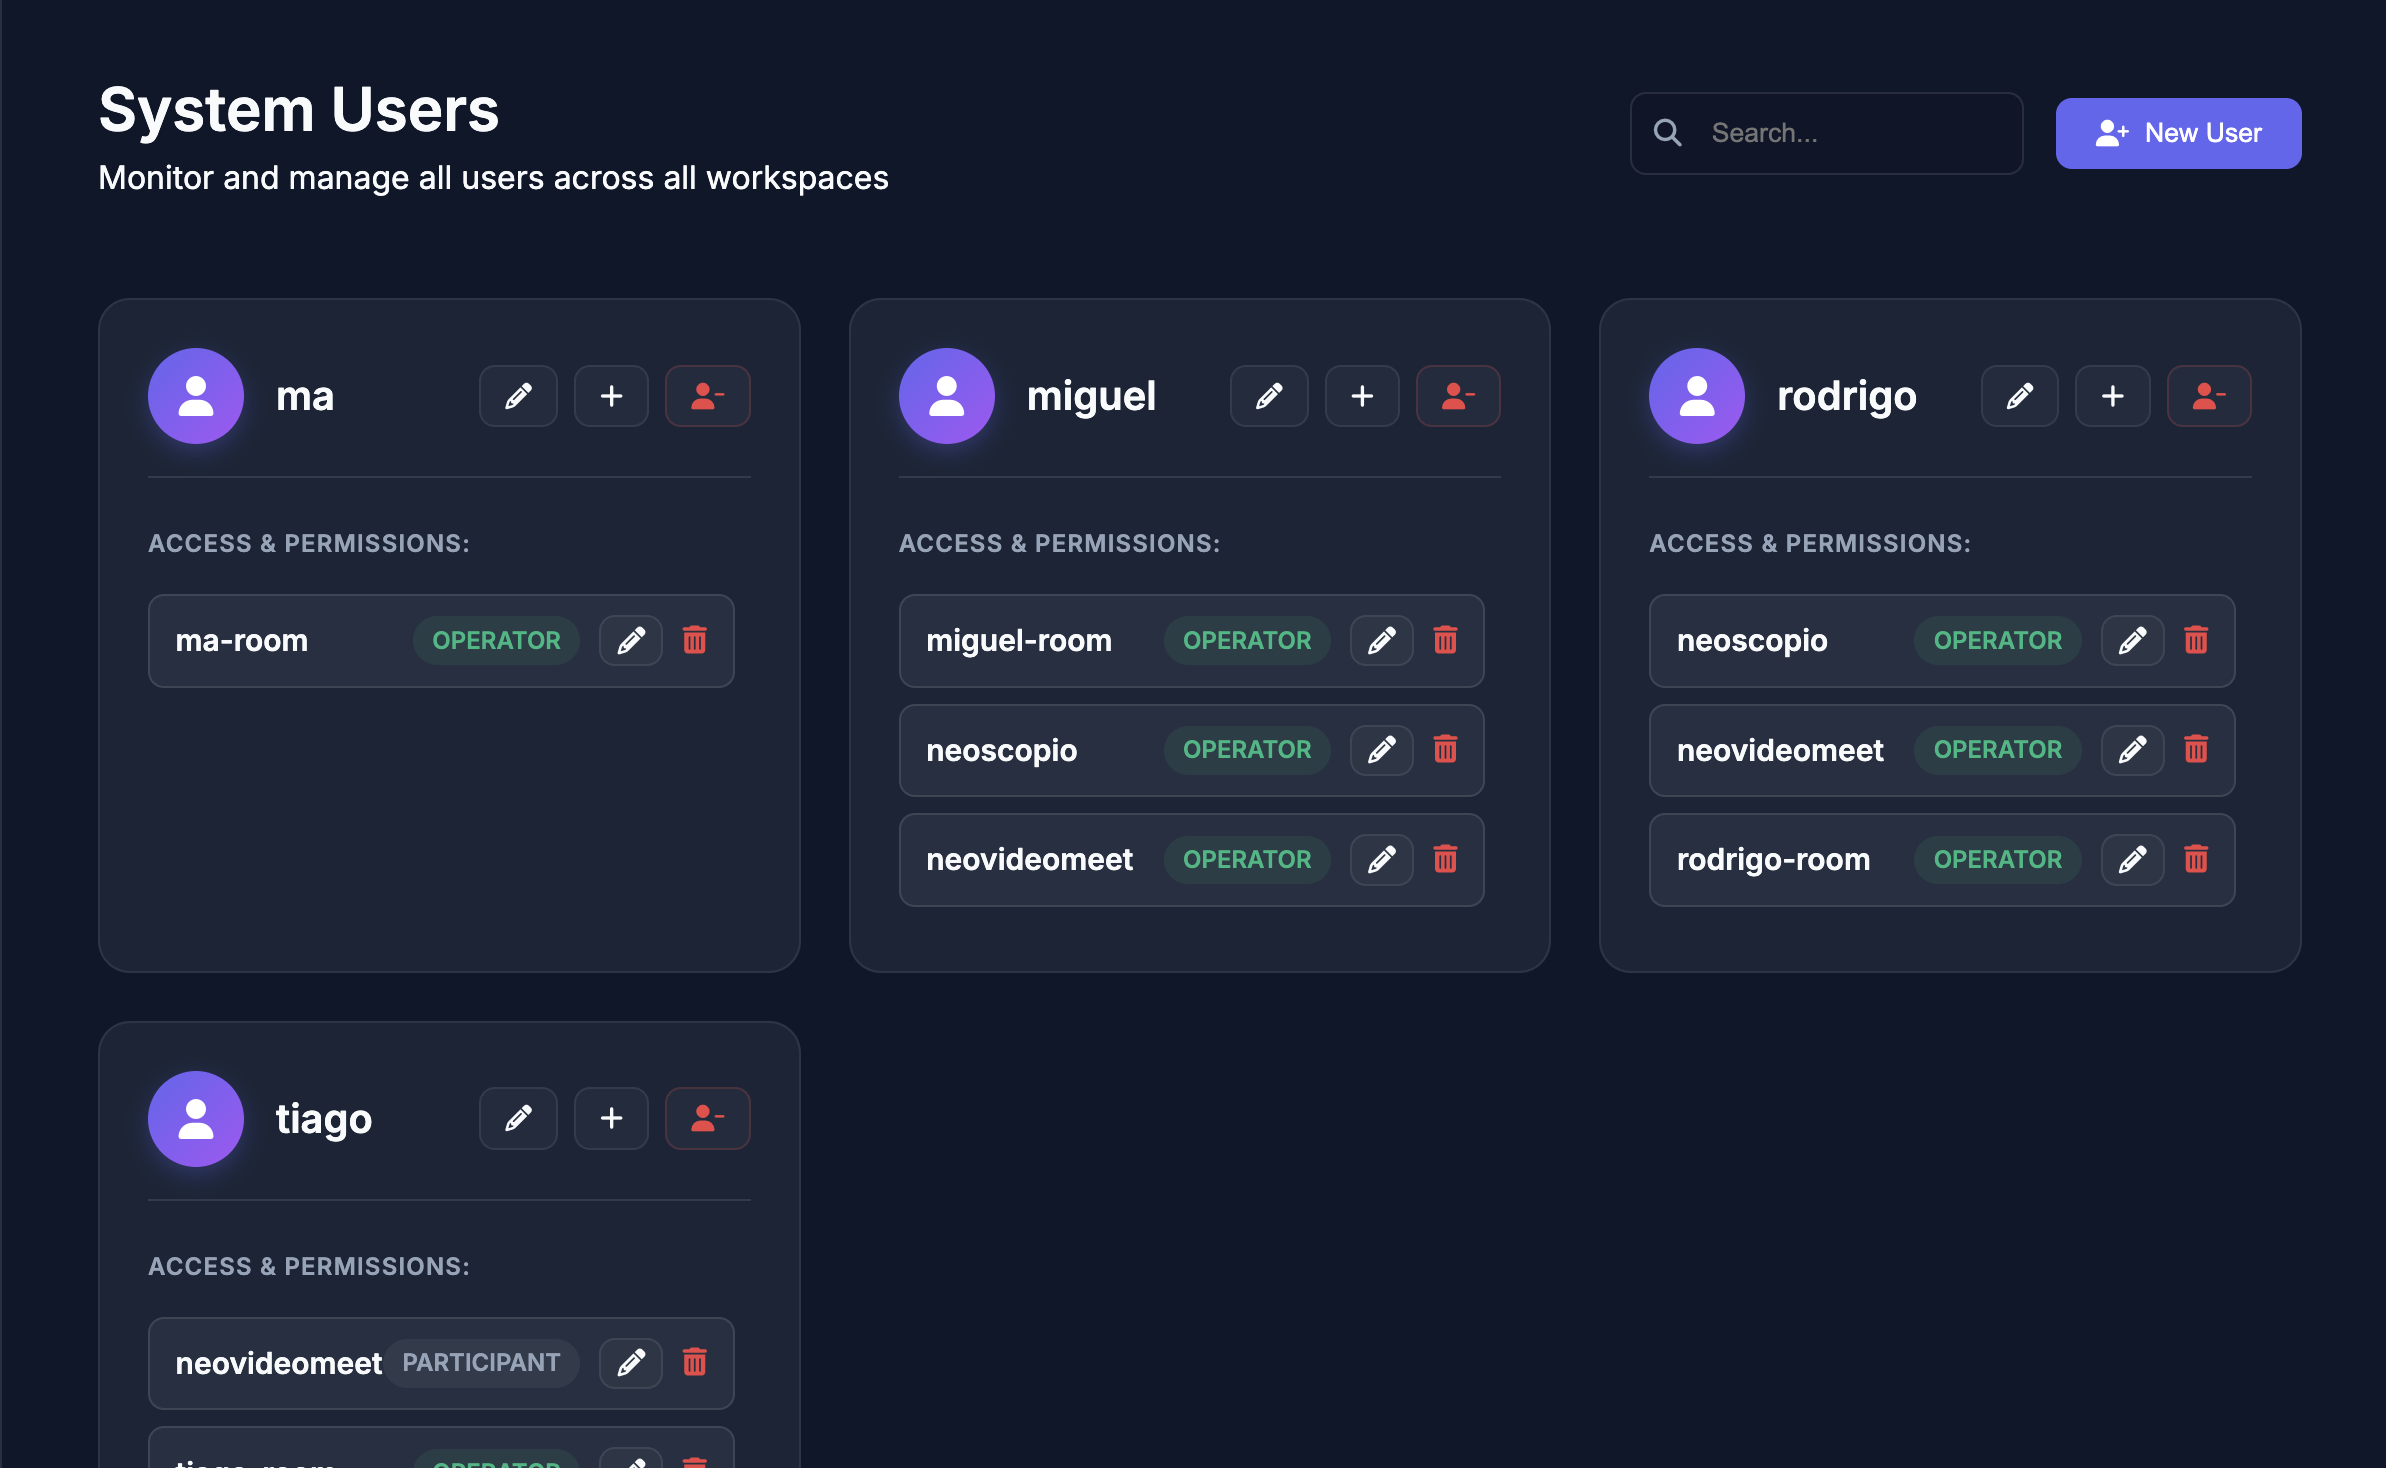Delete tiago's neovideomeet access
The height and width of the screenshot is (1468, 2386).
click(695, 1362)
